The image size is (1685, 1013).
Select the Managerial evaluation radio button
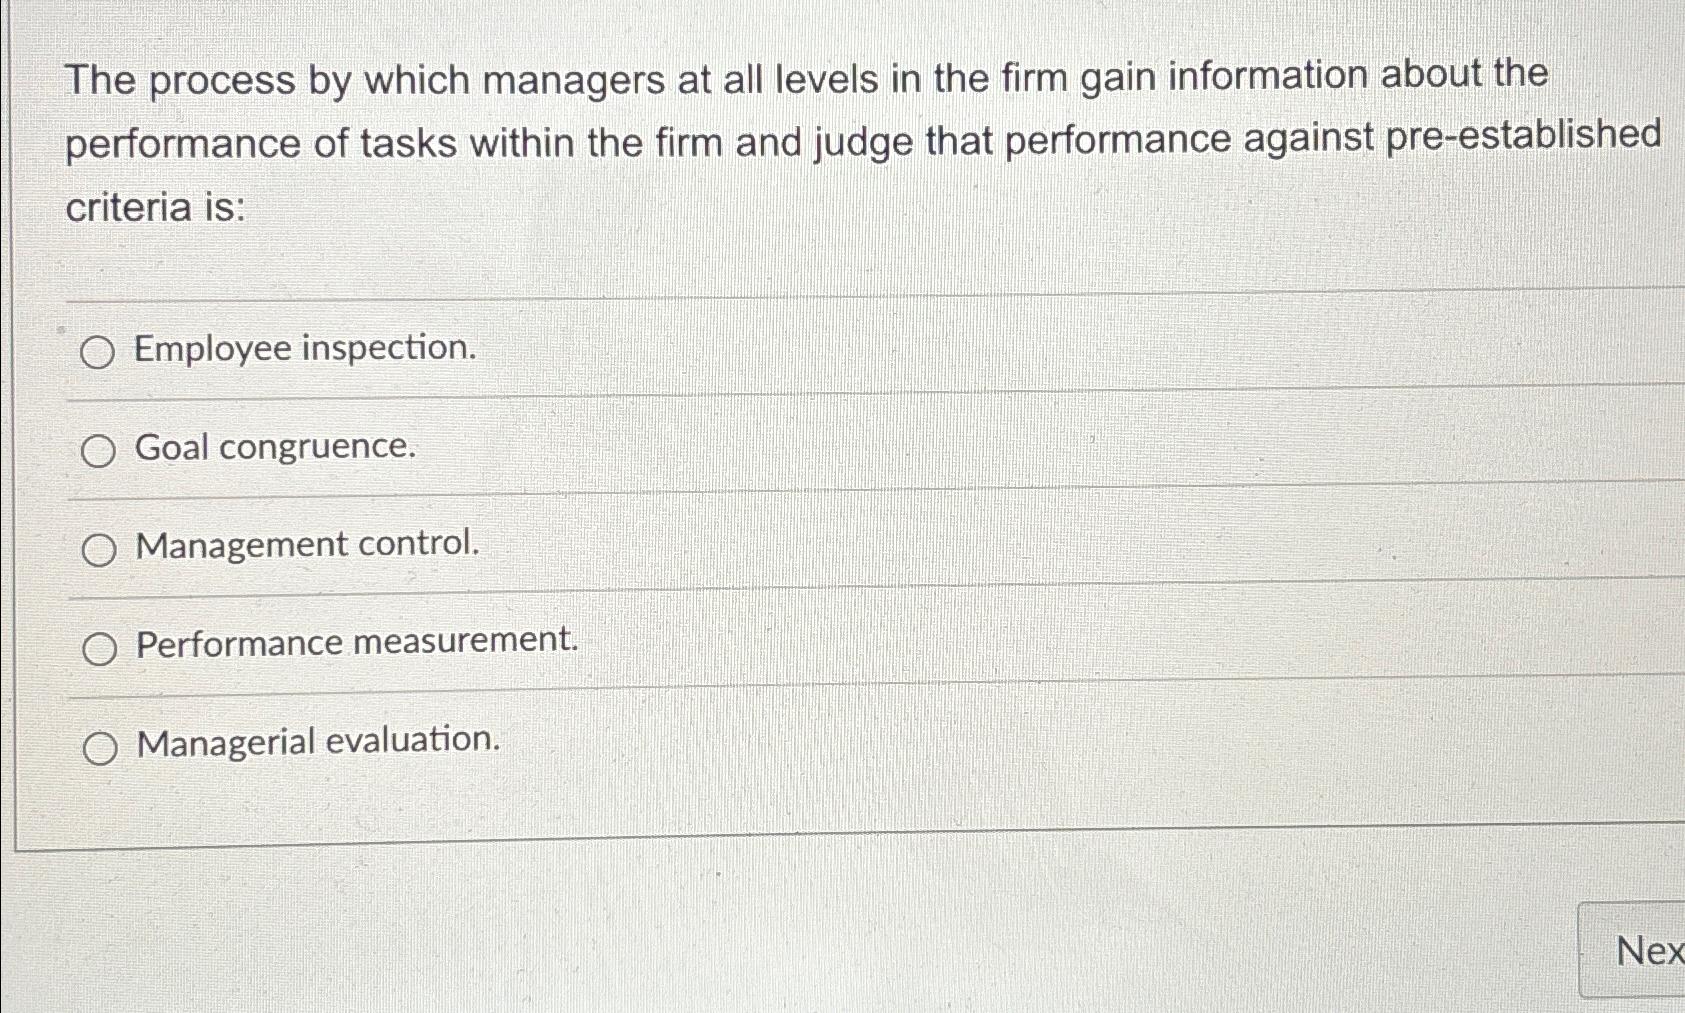99,746
